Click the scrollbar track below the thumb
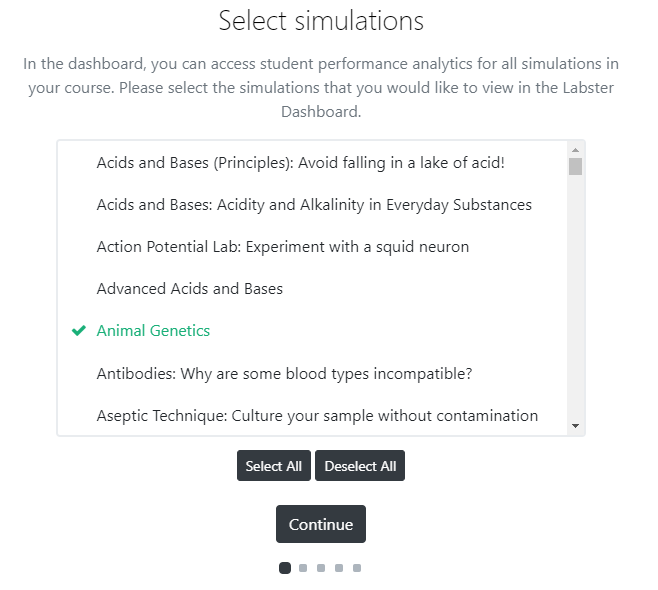The height and width of the screenshot is (590, 658). click(x=575, y=300)
